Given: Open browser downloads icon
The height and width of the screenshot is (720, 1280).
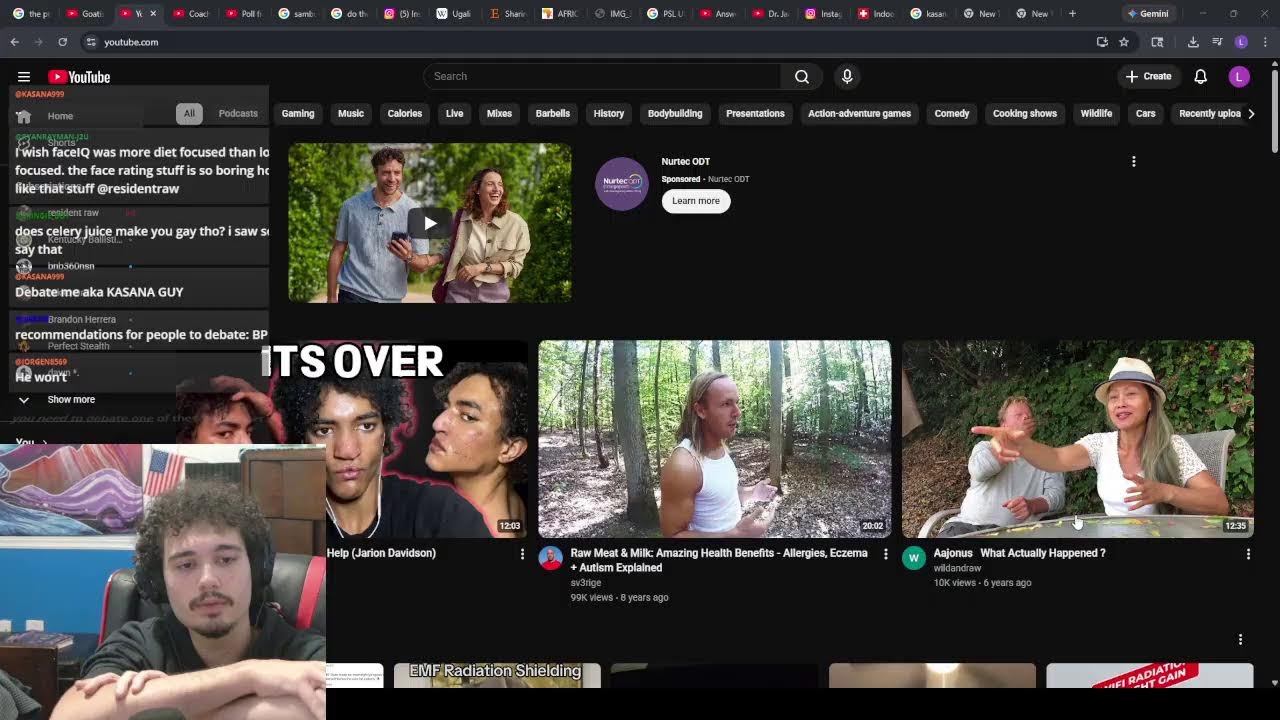Looking at the screenshot, I should [1193, 42].
